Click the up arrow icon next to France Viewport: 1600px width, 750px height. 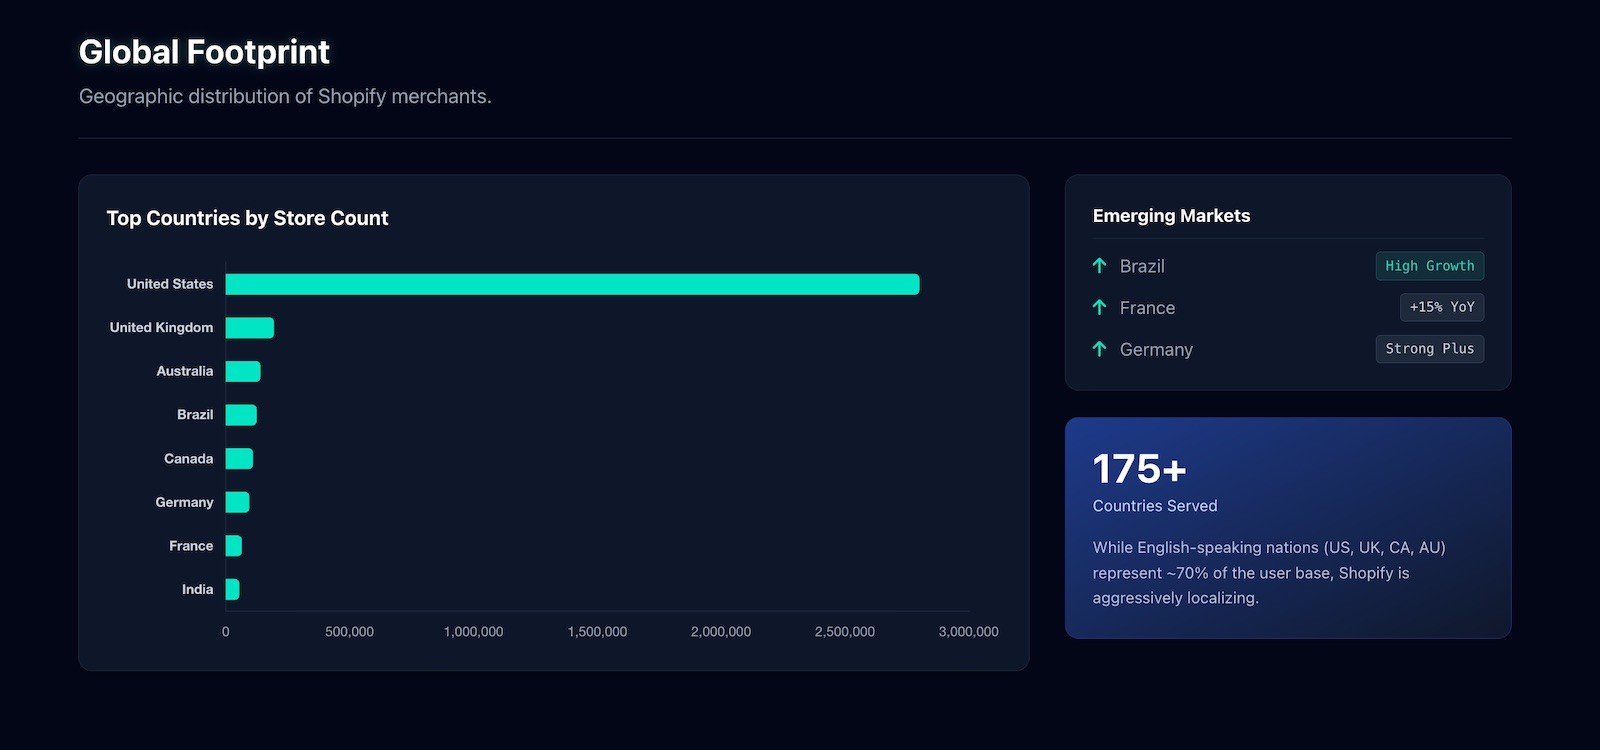1099,307
